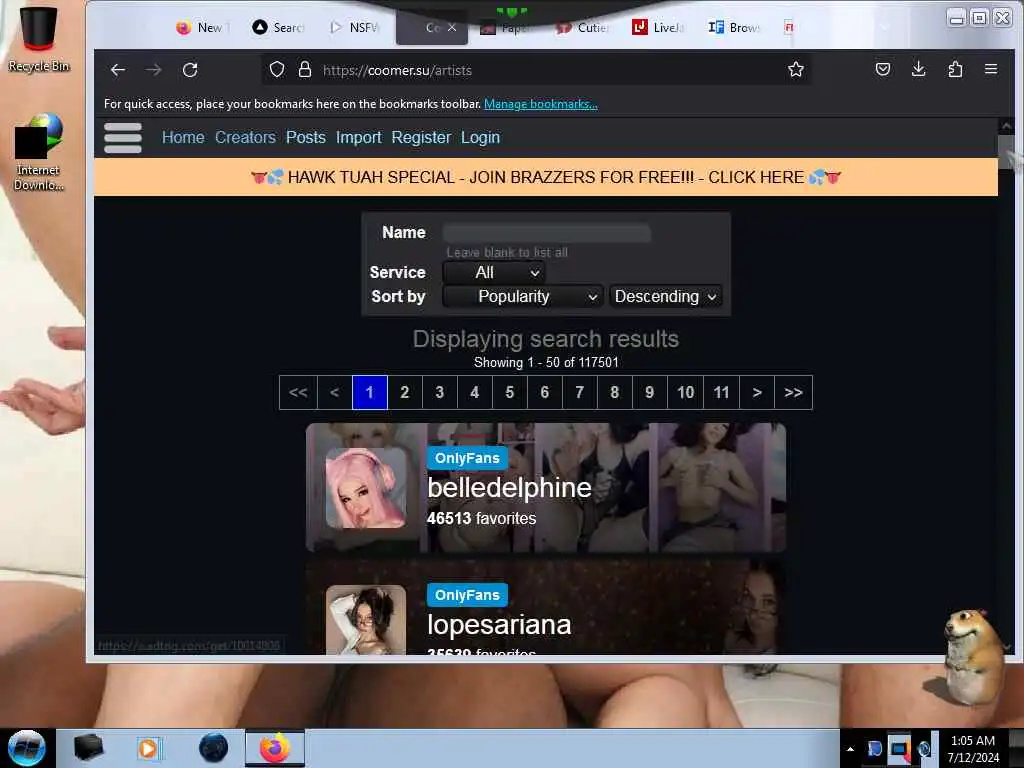The width and height of the screenshot is (1024, 768).
Task: Open the Descending sort order dropdown
Action: tap(665, 296)
